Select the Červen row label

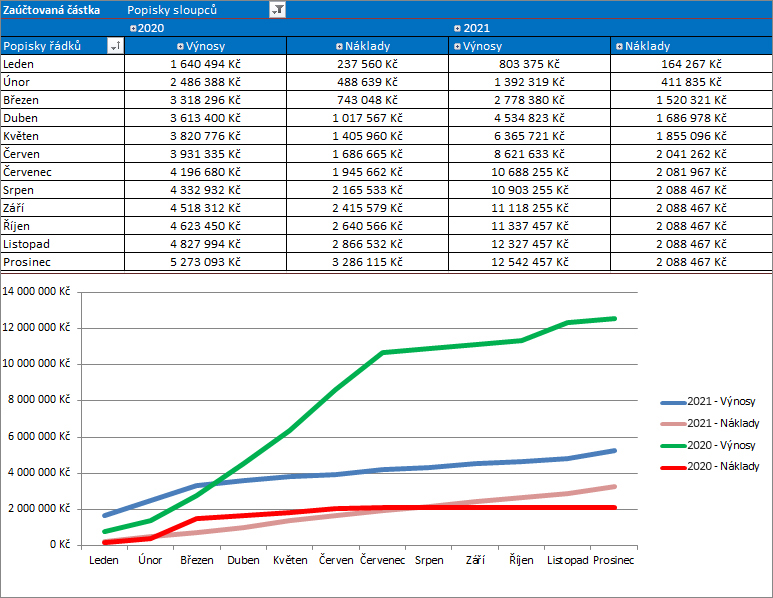pos(62,154)
